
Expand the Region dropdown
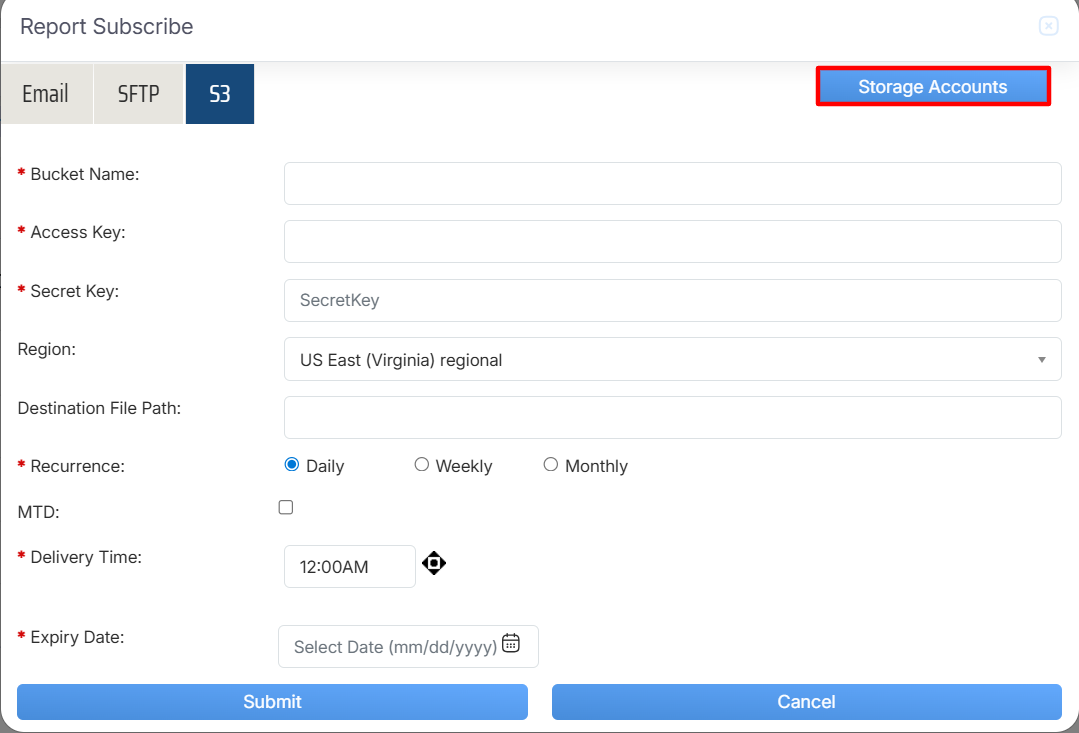pyautogui.click(x=672, y=360)
